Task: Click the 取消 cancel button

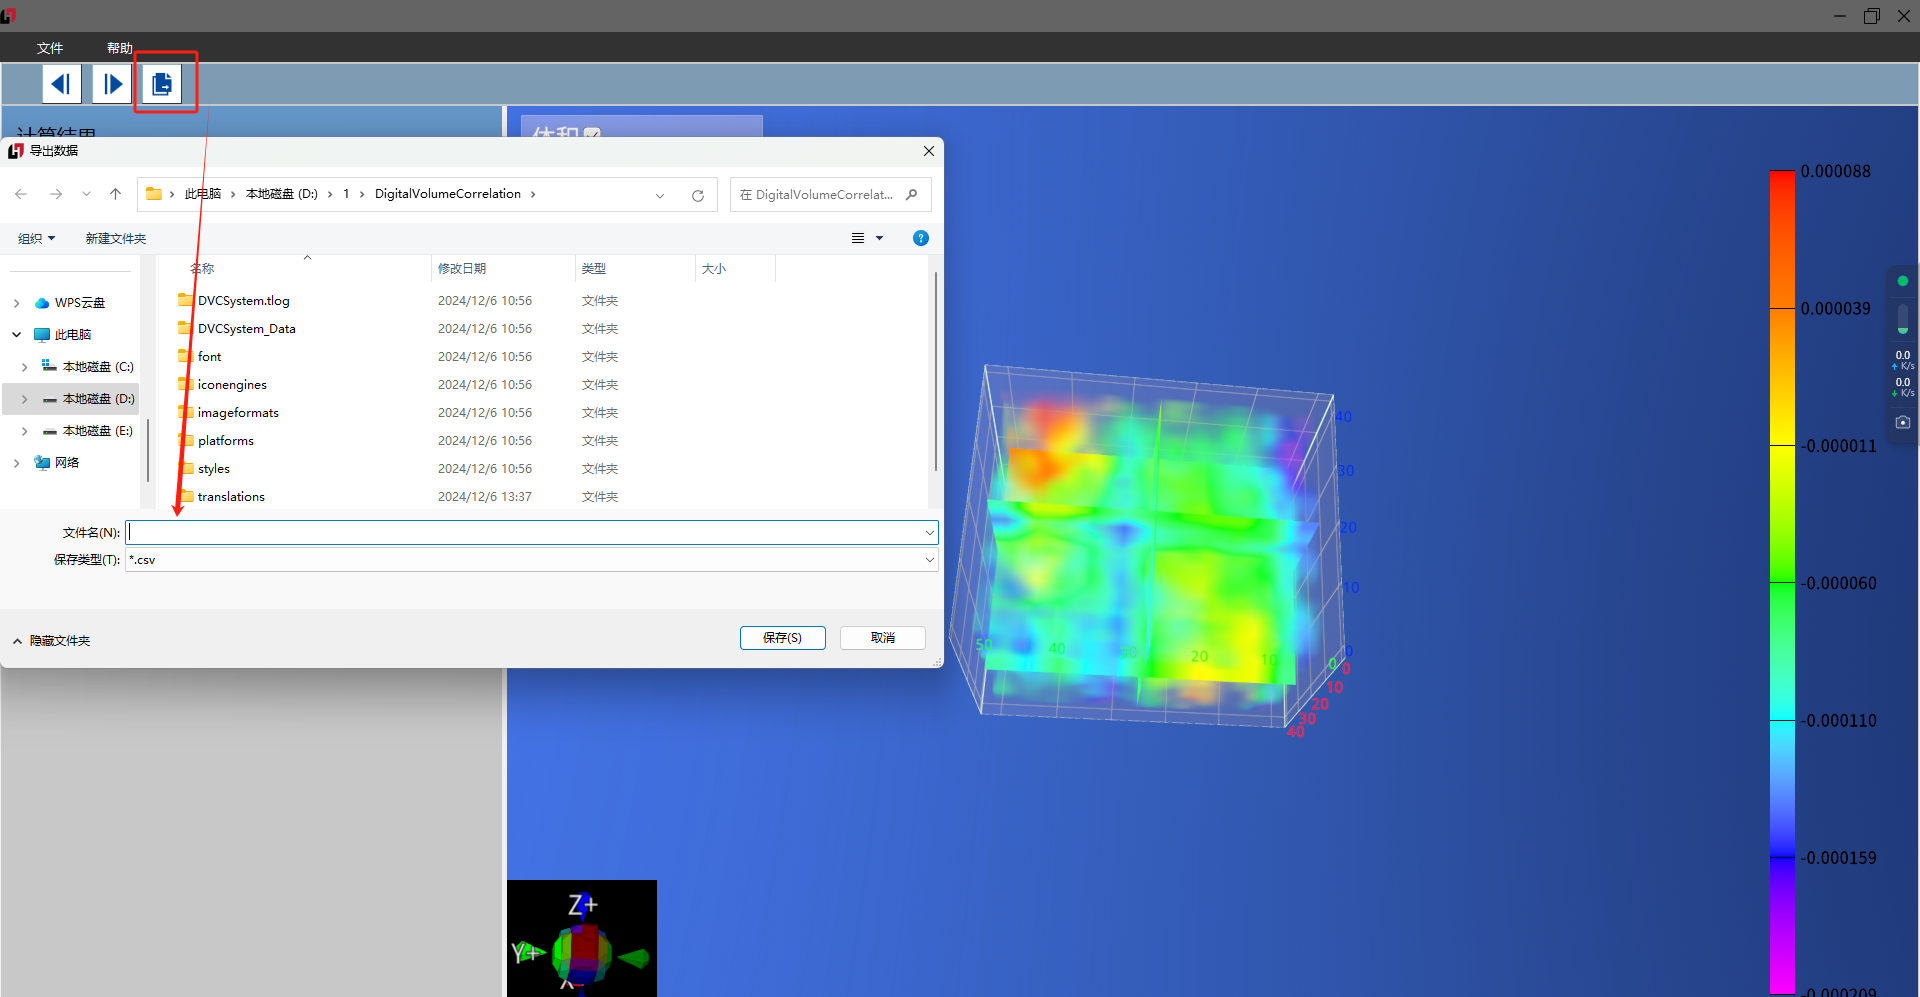Action: [x=882, y=638]
